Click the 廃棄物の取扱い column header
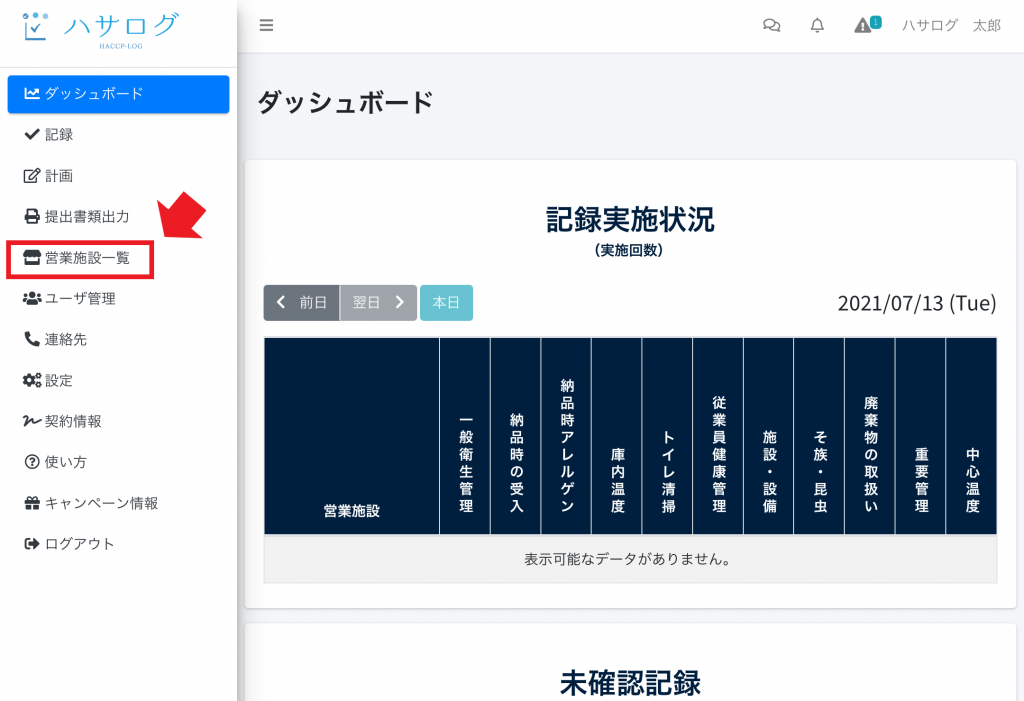 tap(870, 436)
